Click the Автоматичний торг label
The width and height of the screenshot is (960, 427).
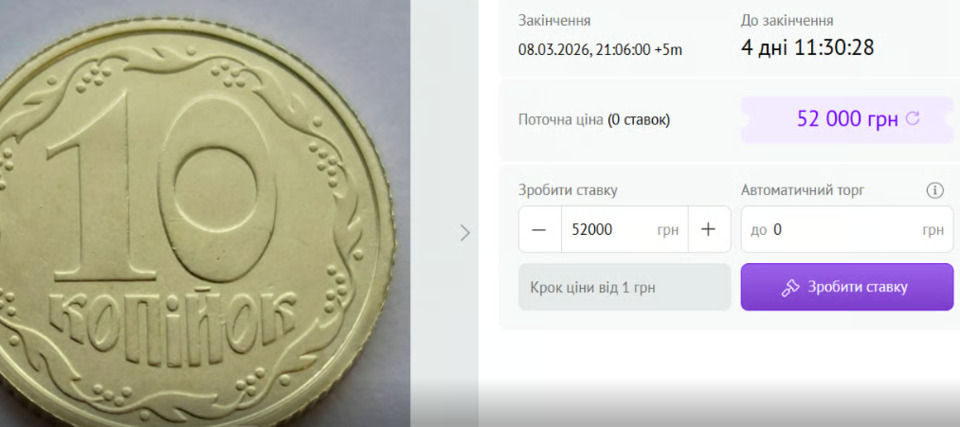[x=803, y=191]
